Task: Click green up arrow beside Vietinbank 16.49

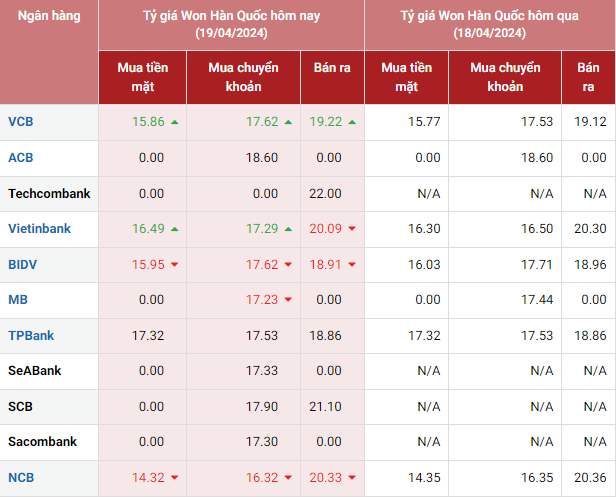Action: (x=175, y=229)
